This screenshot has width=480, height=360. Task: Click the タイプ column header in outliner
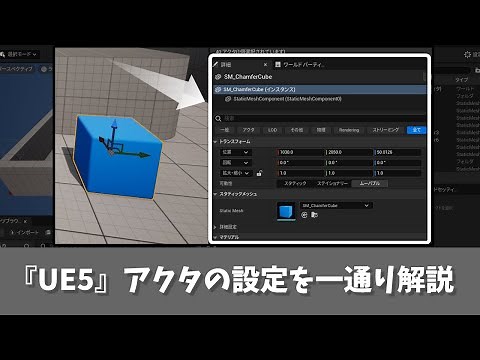click(x=461, y=80)
